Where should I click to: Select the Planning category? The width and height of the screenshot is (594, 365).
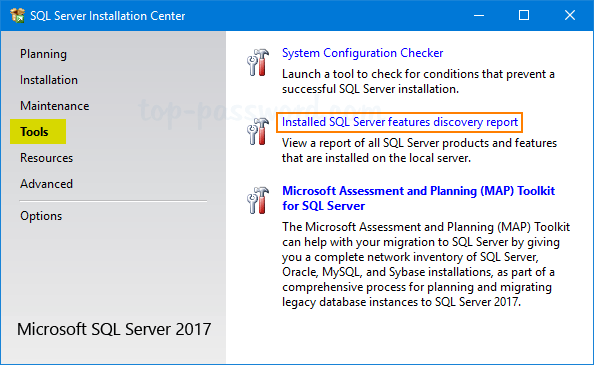43,54
